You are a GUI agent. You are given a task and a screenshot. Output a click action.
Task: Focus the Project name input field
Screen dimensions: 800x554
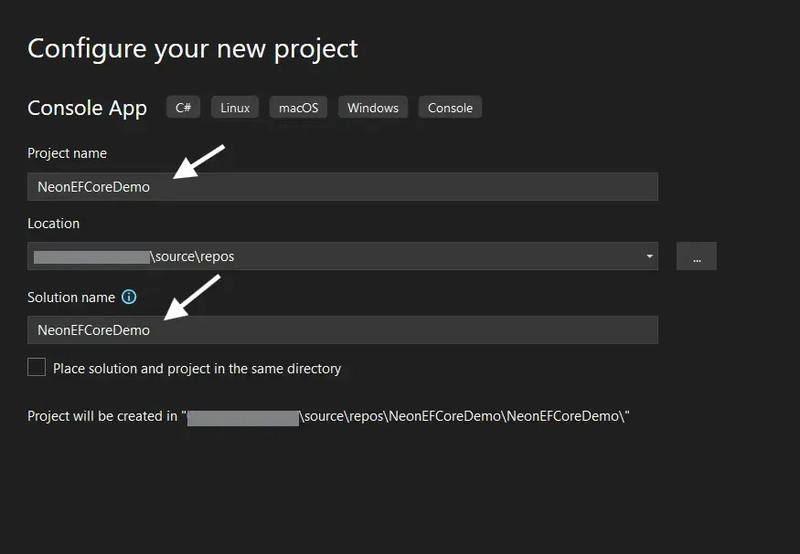342,187
